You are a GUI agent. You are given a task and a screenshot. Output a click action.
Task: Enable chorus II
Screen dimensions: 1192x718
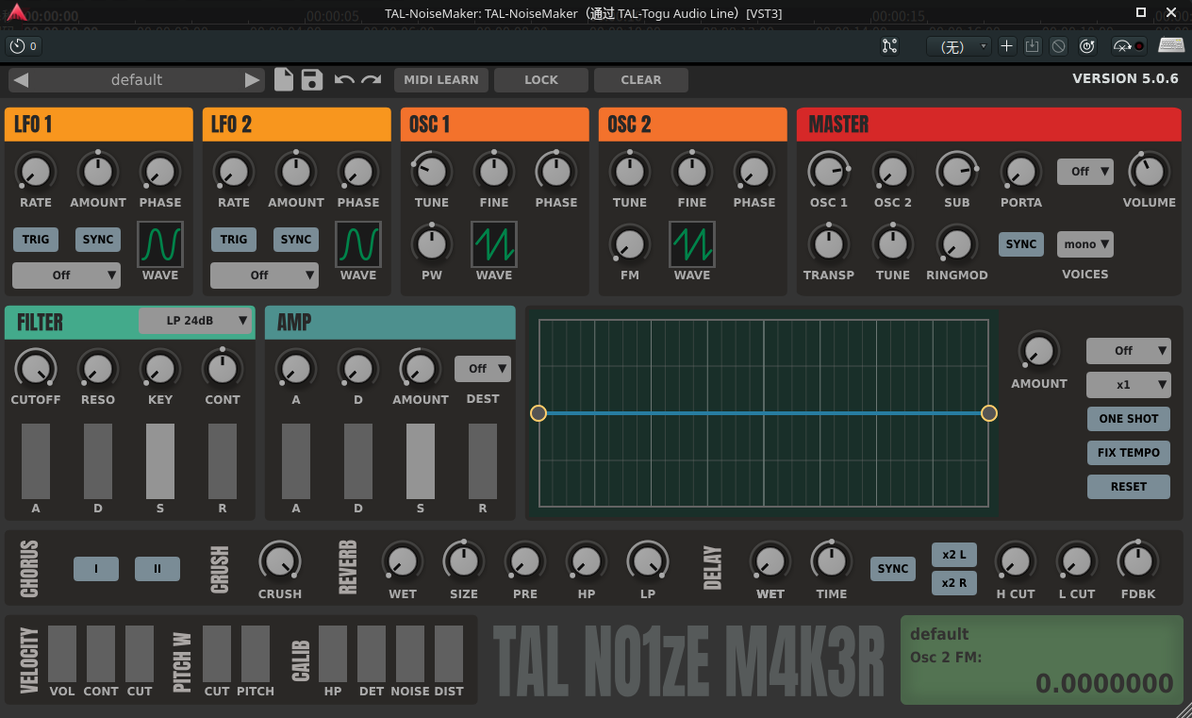click(157, 569)
